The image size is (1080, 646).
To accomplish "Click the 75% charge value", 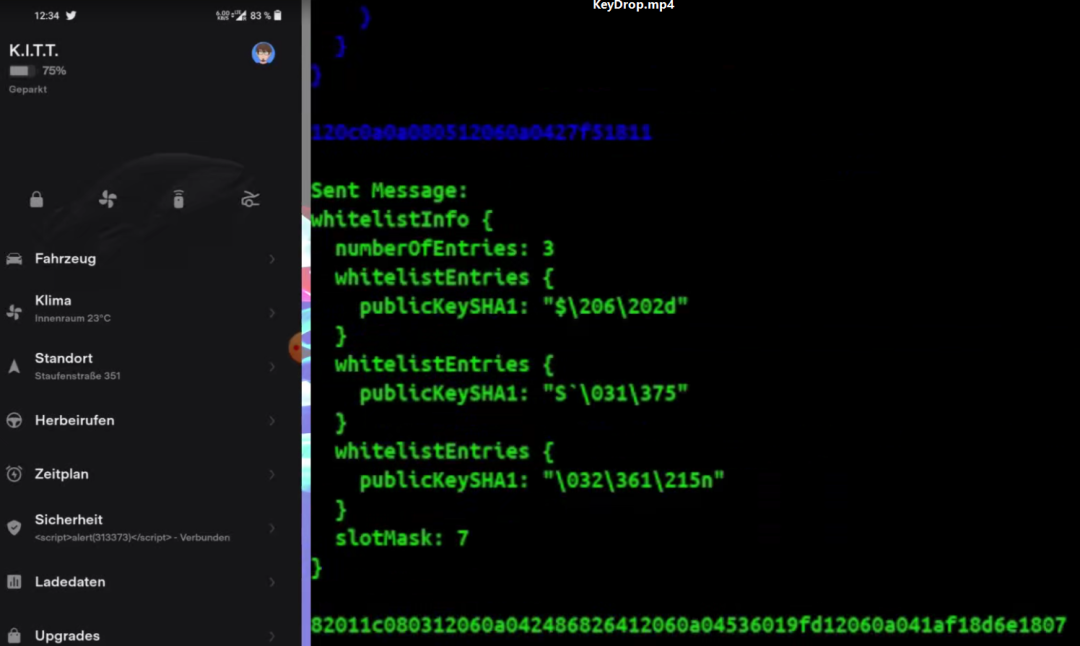I will 54,71.
